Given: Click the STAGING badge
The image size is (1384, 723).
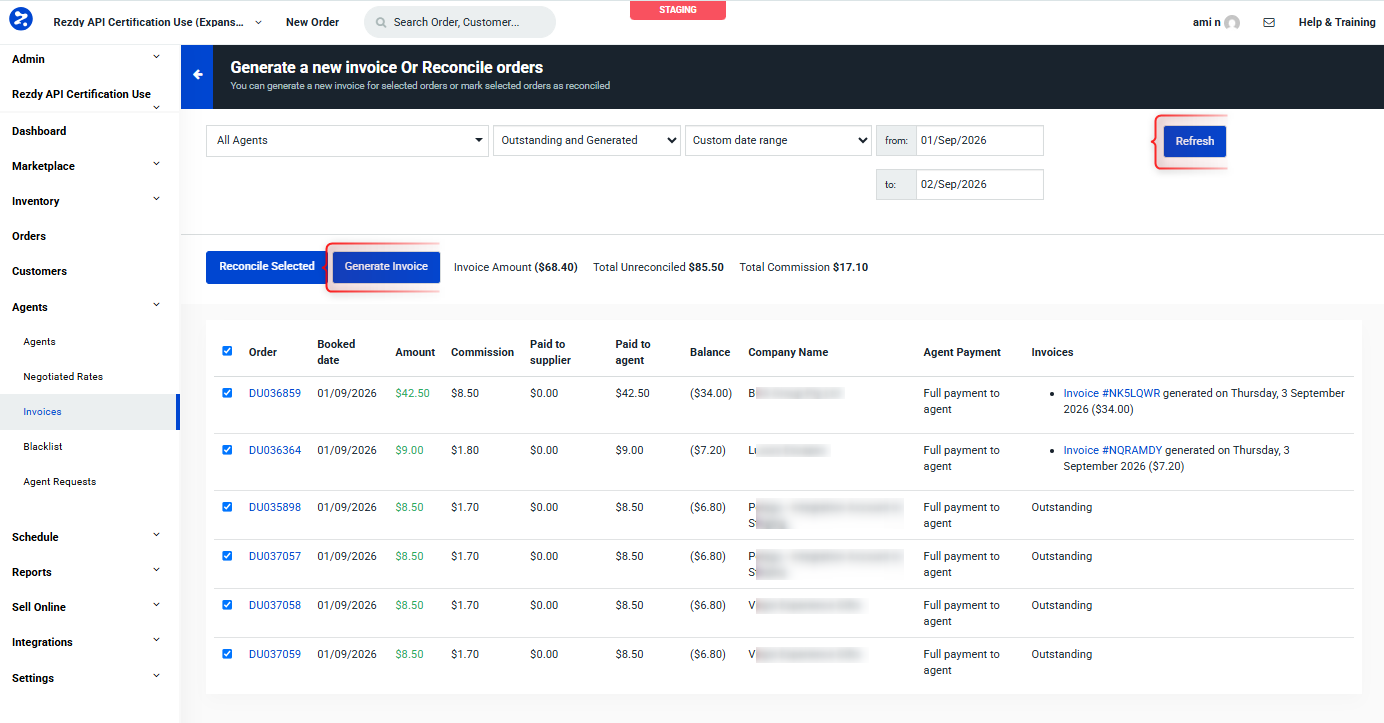Looking at the screenshot, I should [x=678, y=10].
